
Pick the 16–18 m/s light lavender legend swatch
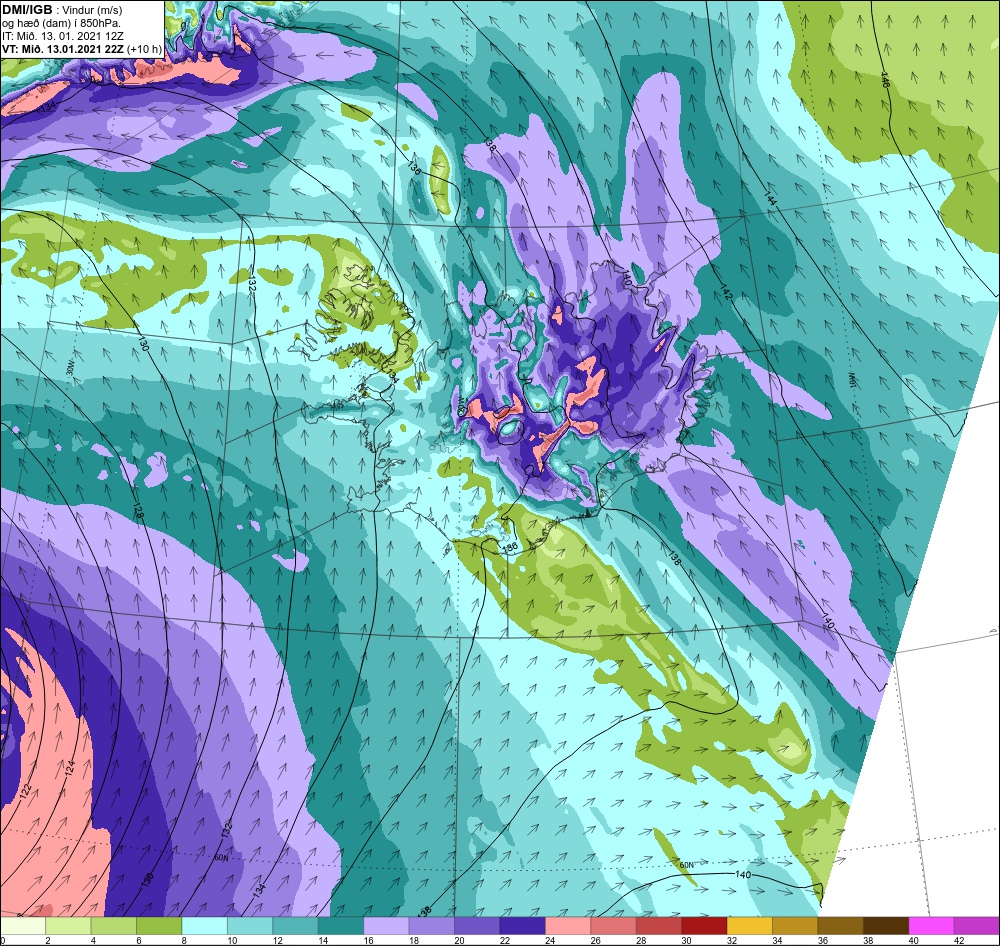pyautogui.click(x=386, y=926)
